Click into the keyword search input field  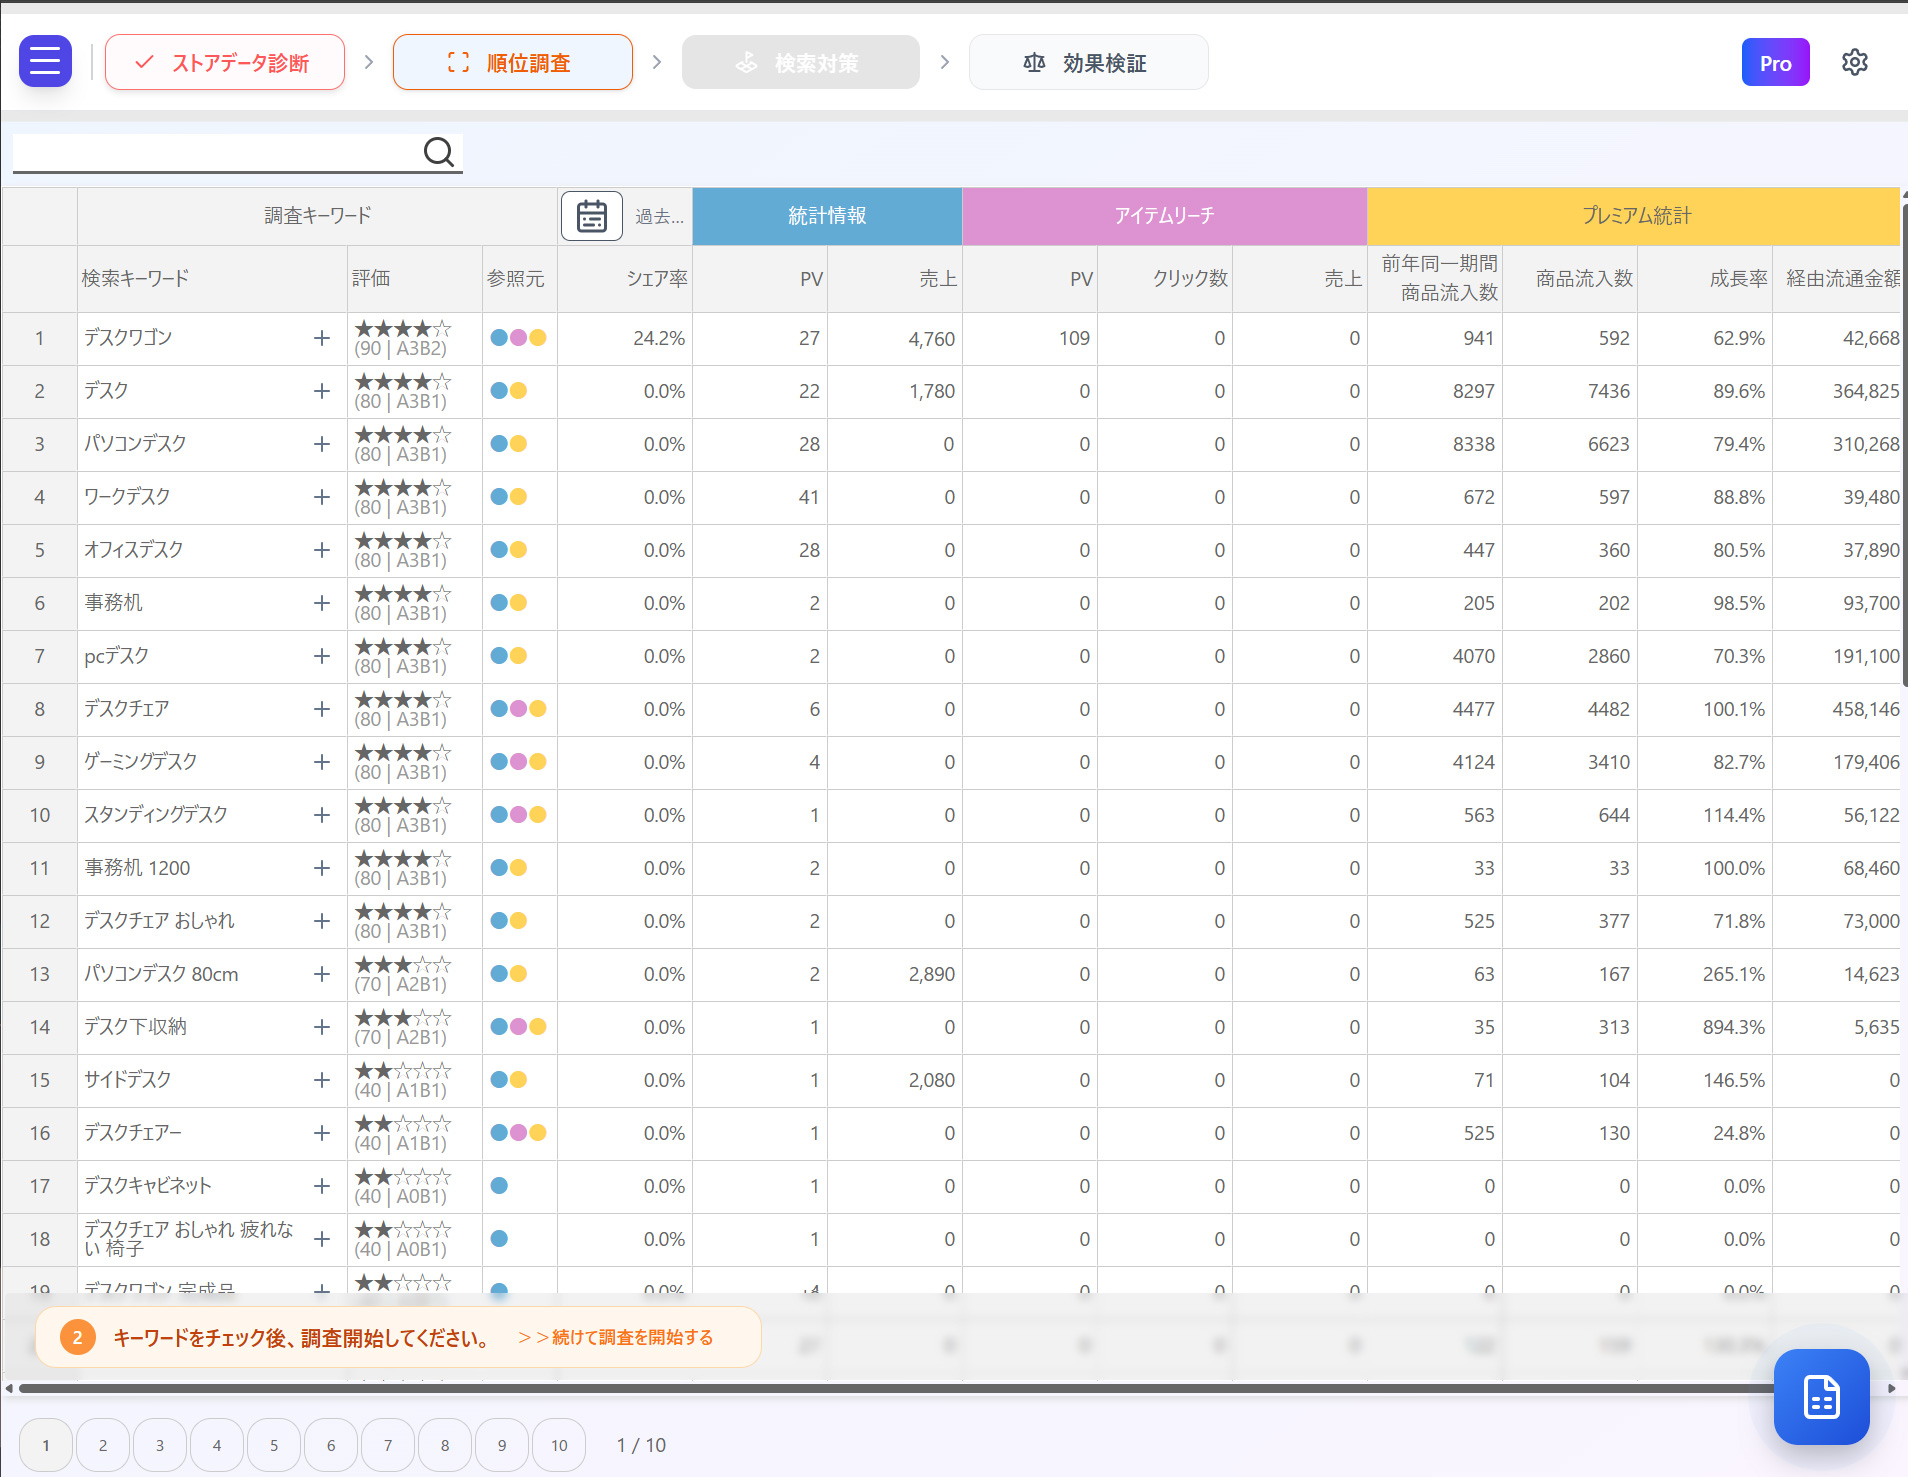click(x=215, y=152)
